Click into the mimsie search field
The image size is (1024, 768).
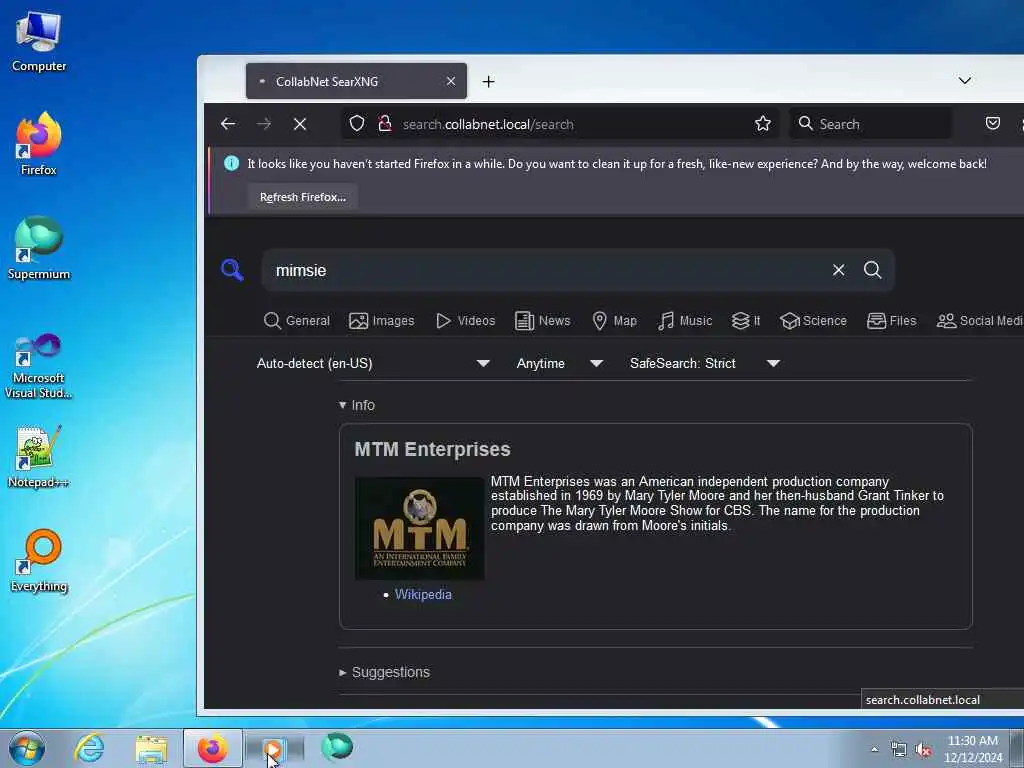point(545,270)
